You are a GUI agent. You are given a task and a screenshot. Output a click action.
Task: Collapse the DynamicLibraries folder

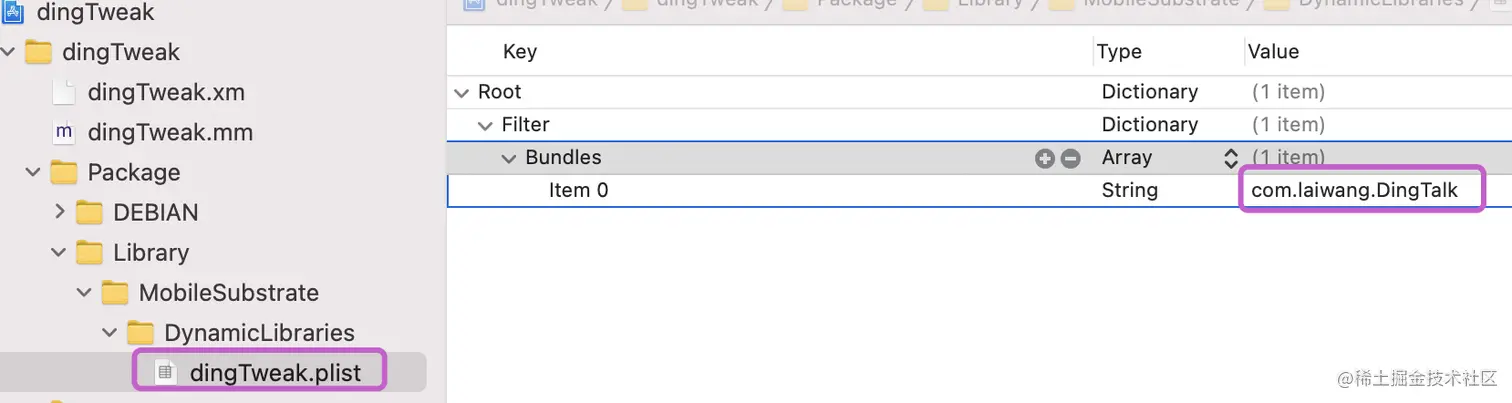click(x=111, y=333)
